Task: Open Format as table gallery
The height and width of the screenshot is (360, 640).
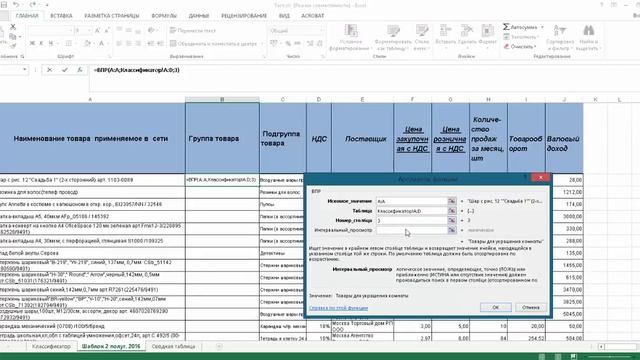Action: [x=393, y=38]
